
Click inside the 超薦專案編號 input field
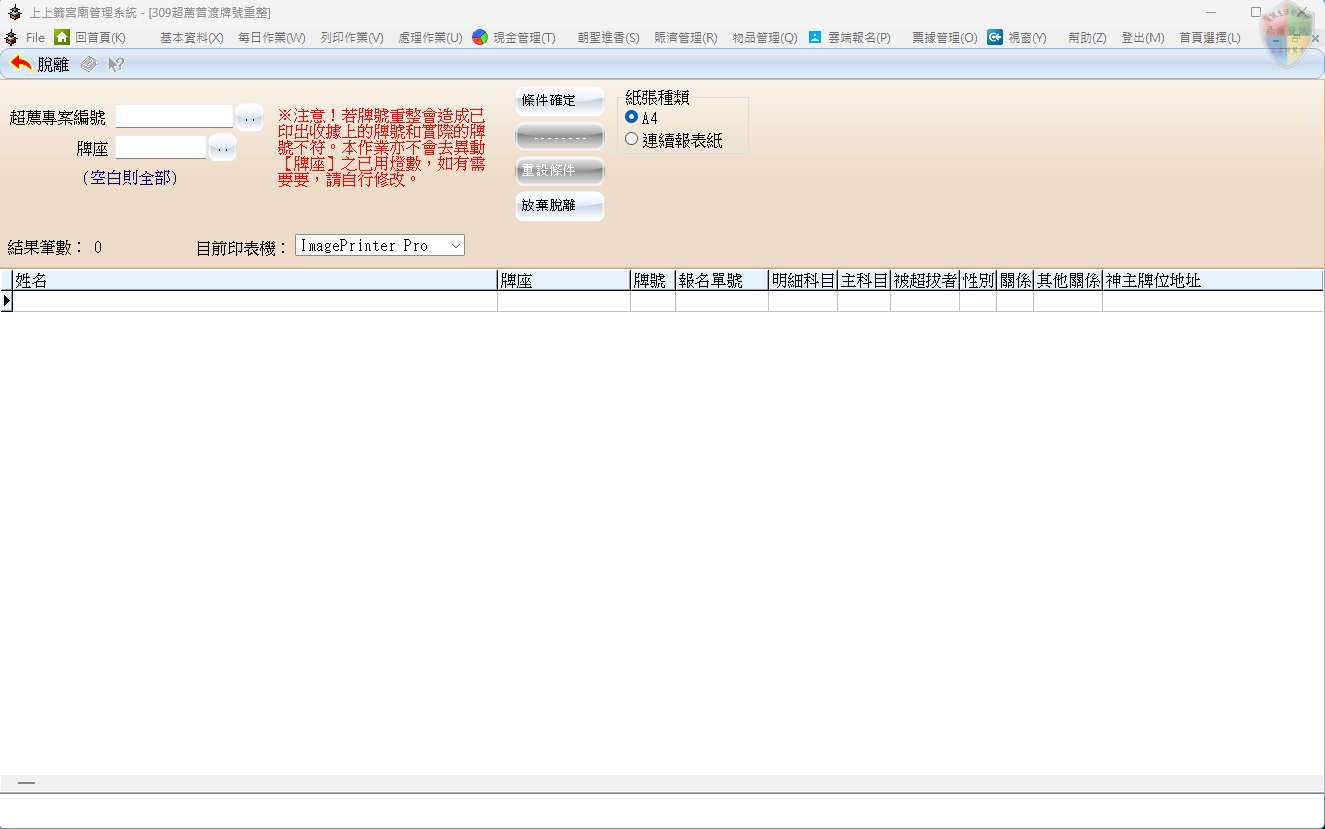tap(173, 116)
